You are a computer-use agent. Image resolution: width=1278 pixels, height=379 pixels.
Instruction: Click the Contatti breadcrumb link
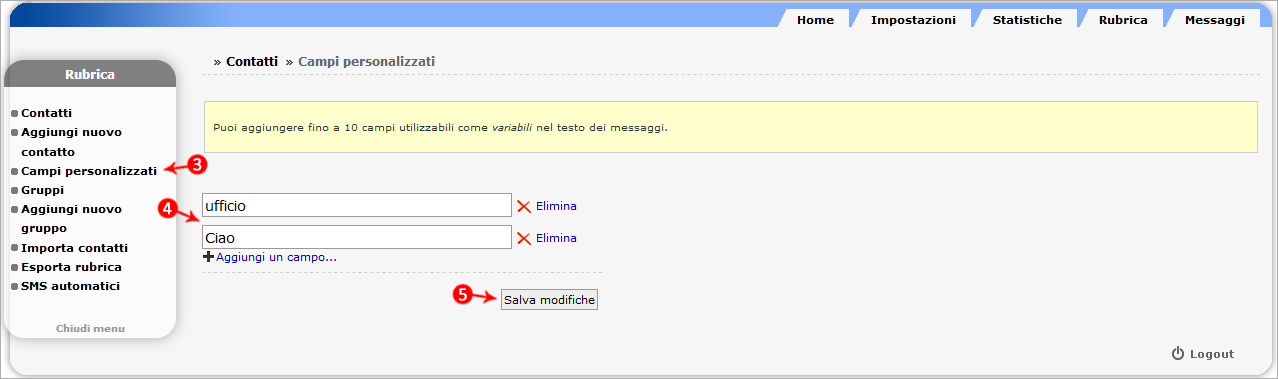(252, 61)
